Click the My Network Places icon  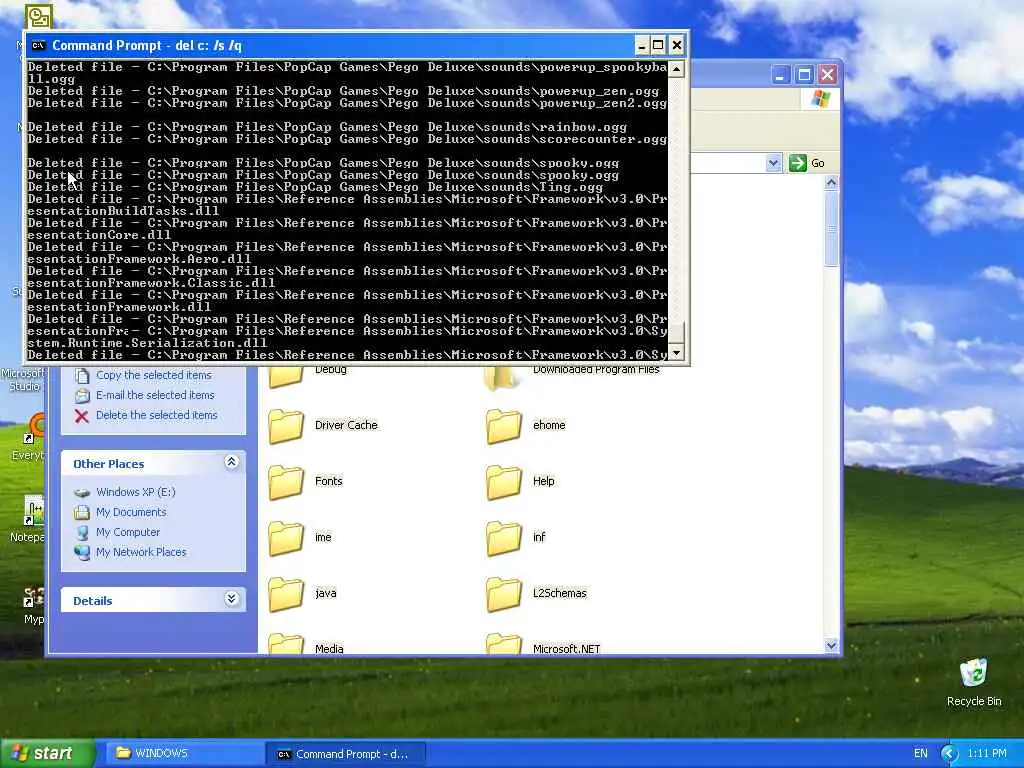click(x=82, y=552)
